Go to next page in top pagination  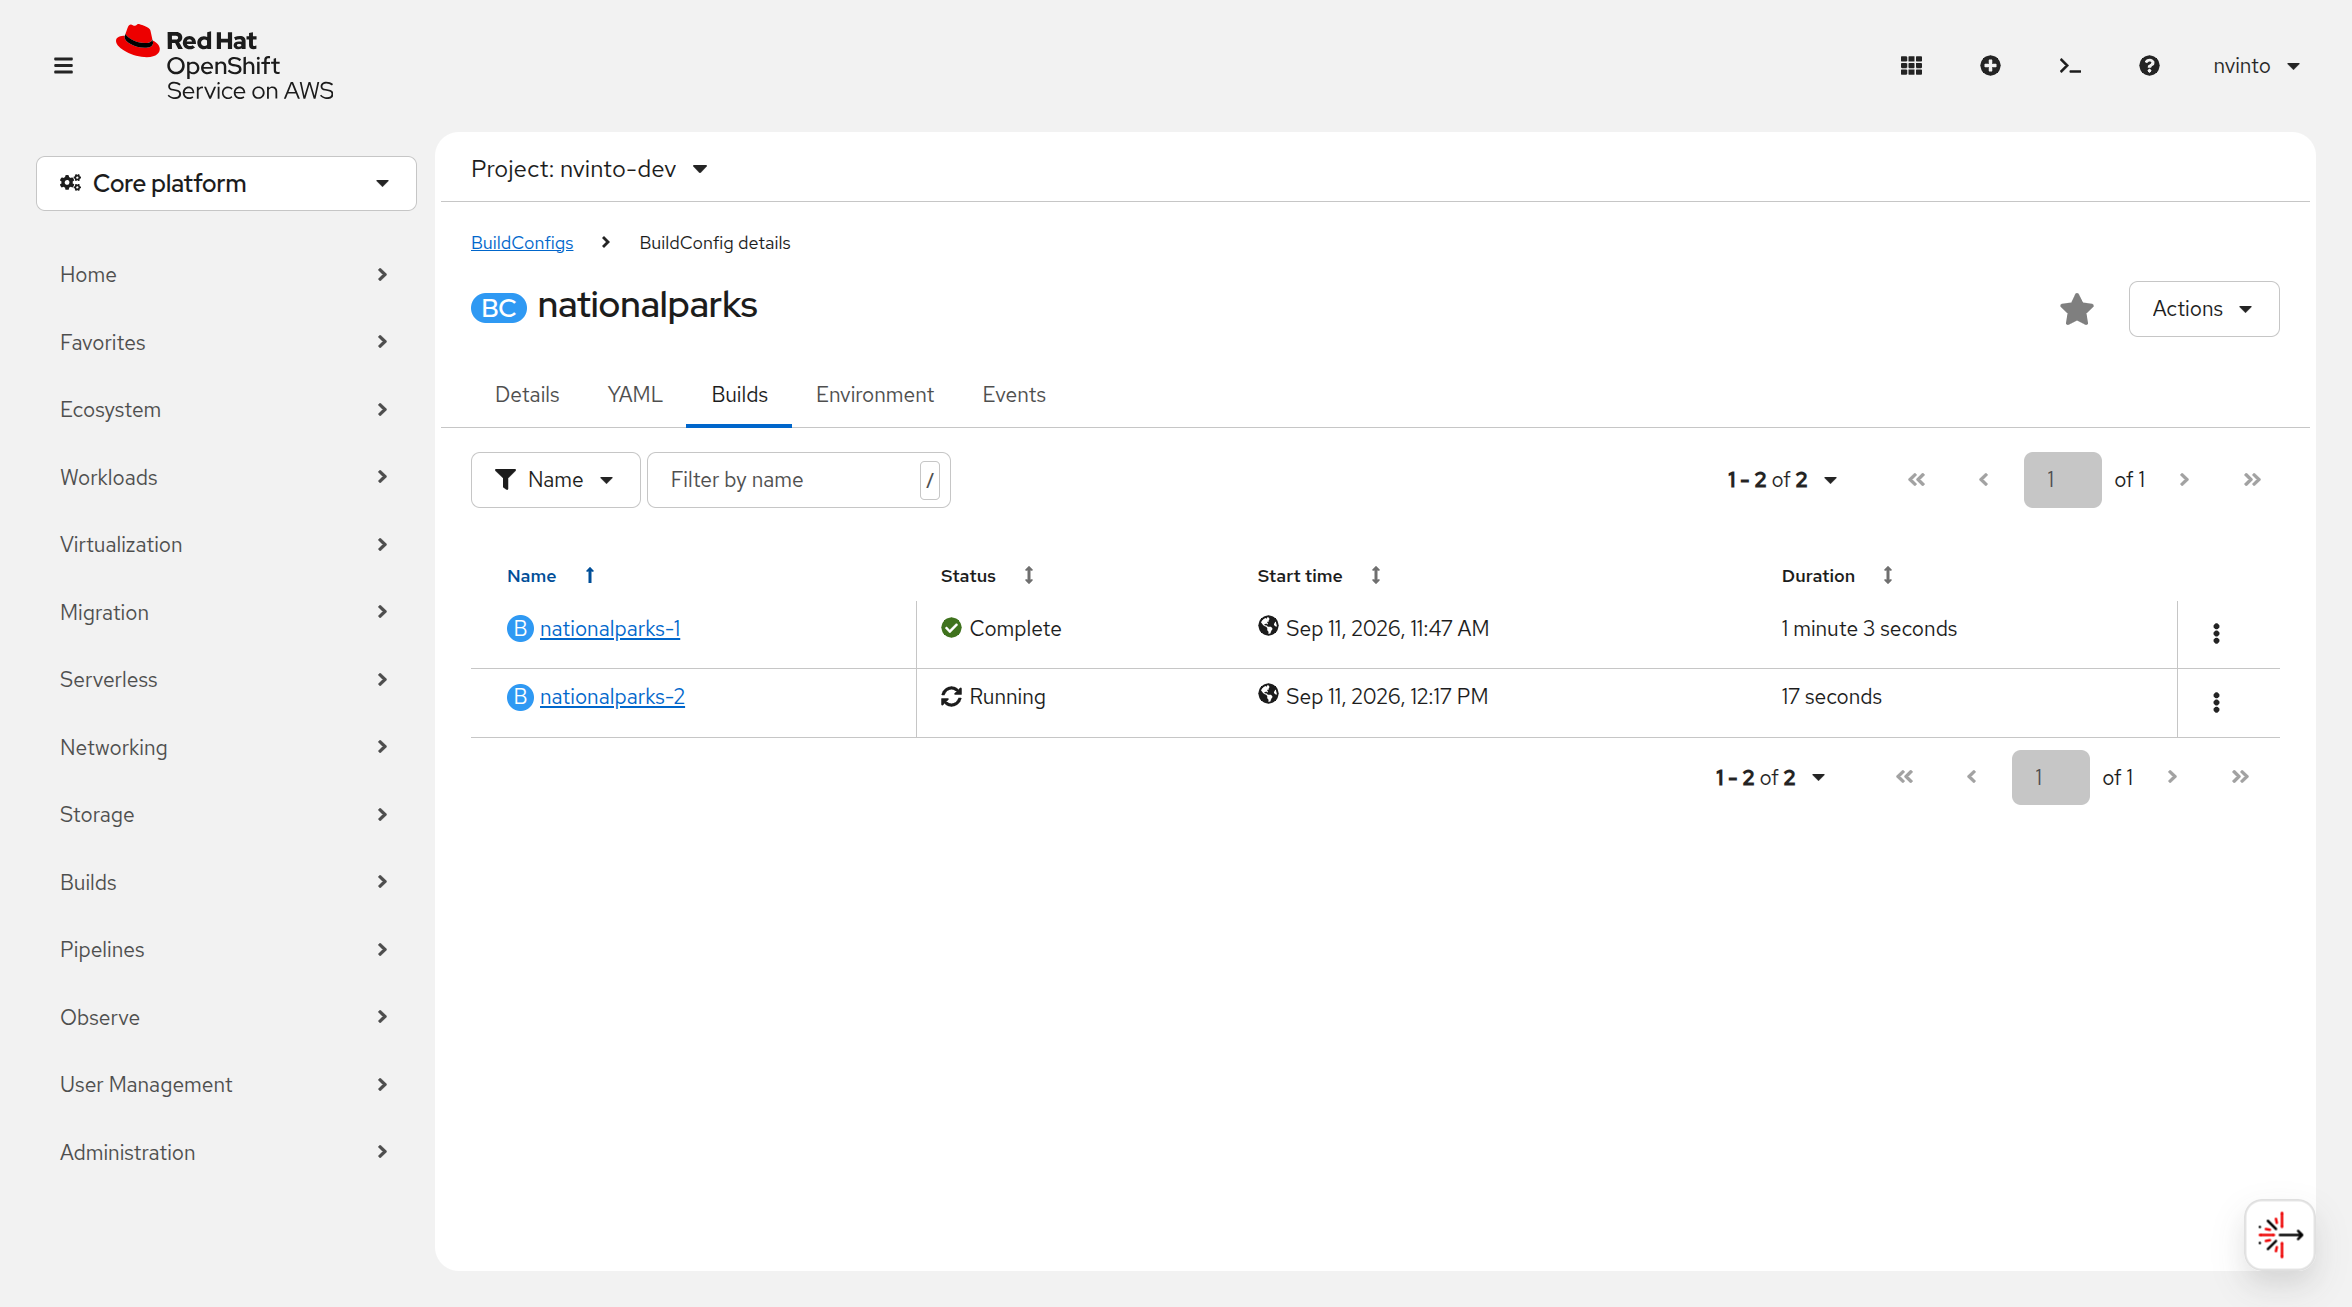pyautogui.click(x=2184, y=480)
